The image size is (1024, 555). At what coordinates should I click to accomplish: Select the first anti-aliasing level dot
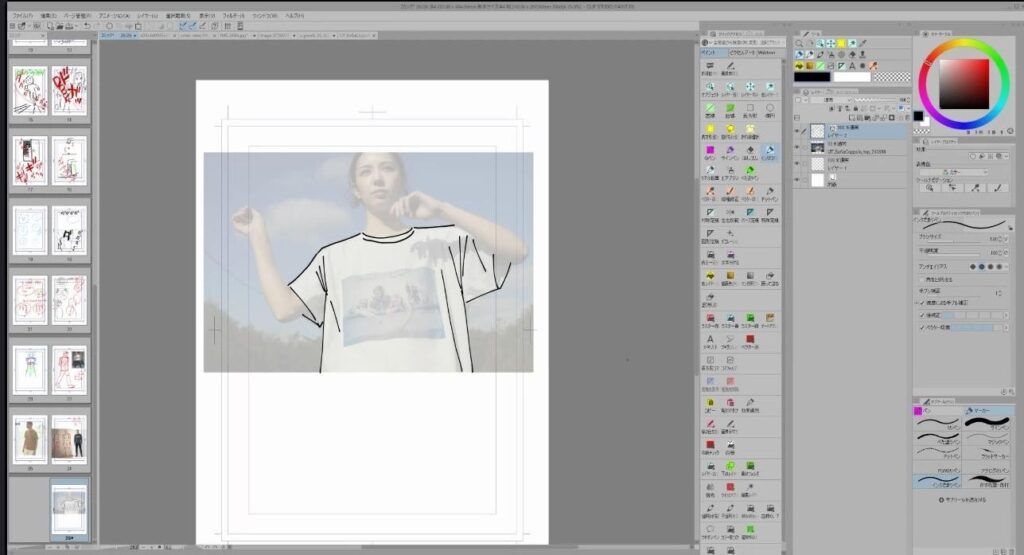[x=972, y=266]
